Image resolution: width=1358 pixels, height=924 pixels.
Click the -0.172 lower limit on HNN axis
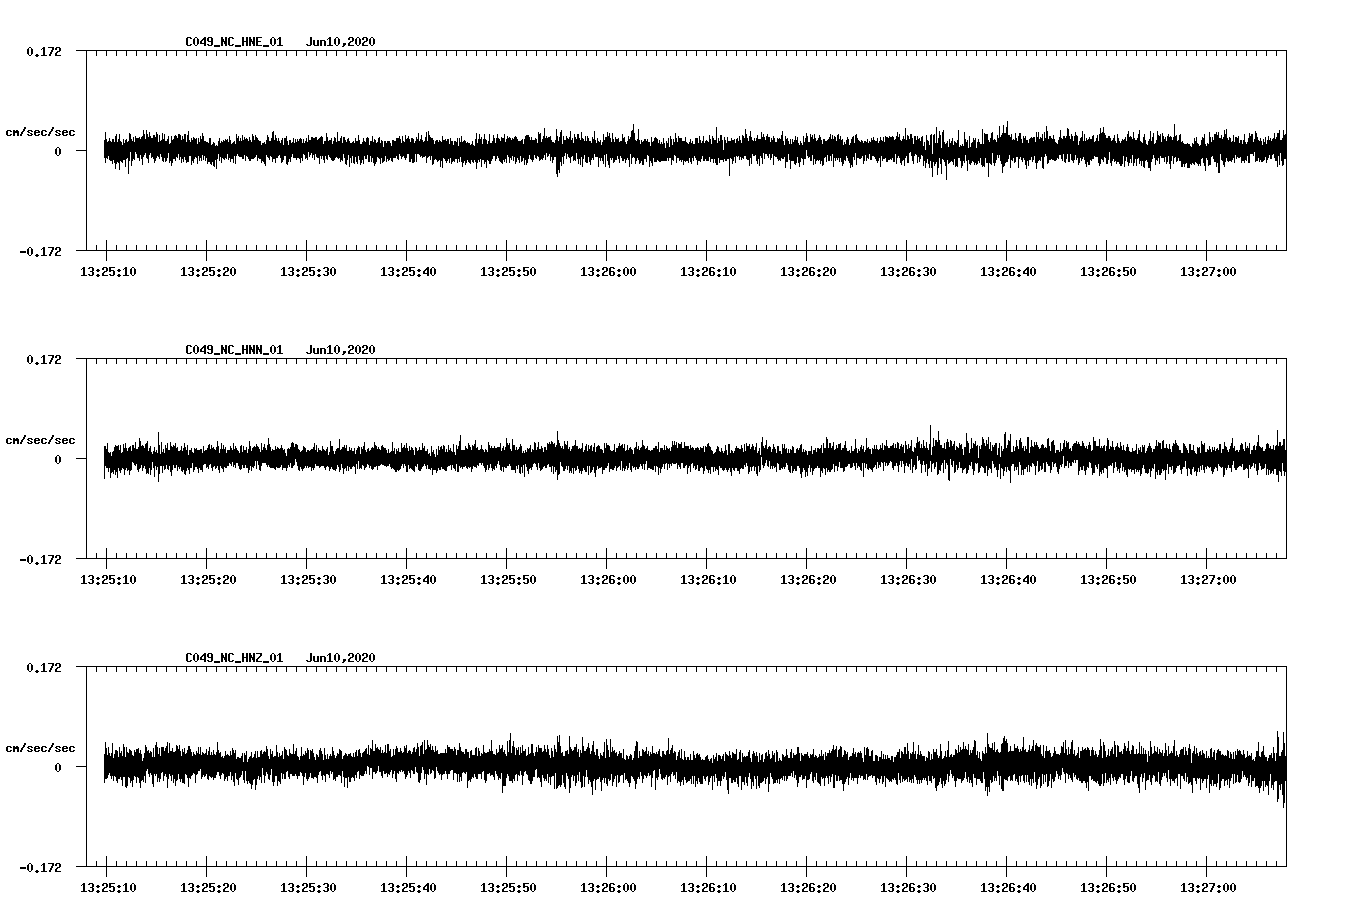(40, 559)
